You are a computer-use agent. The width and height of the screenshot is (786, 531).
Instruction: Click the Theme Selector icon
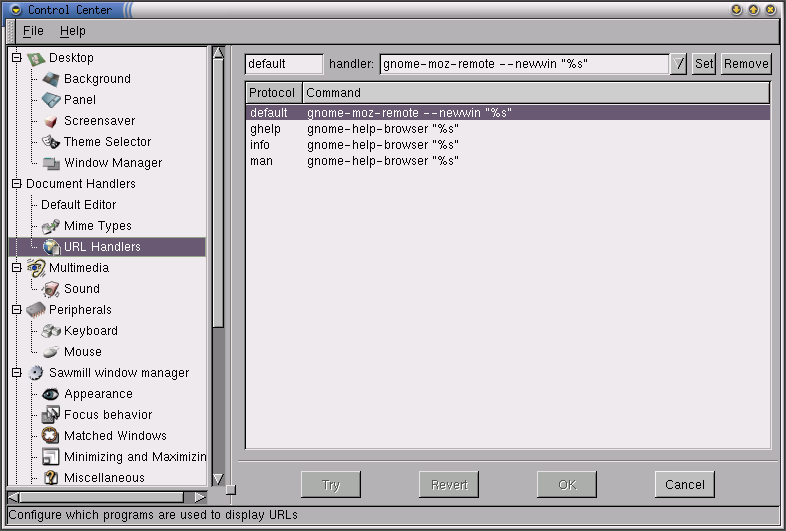[51, 142]
